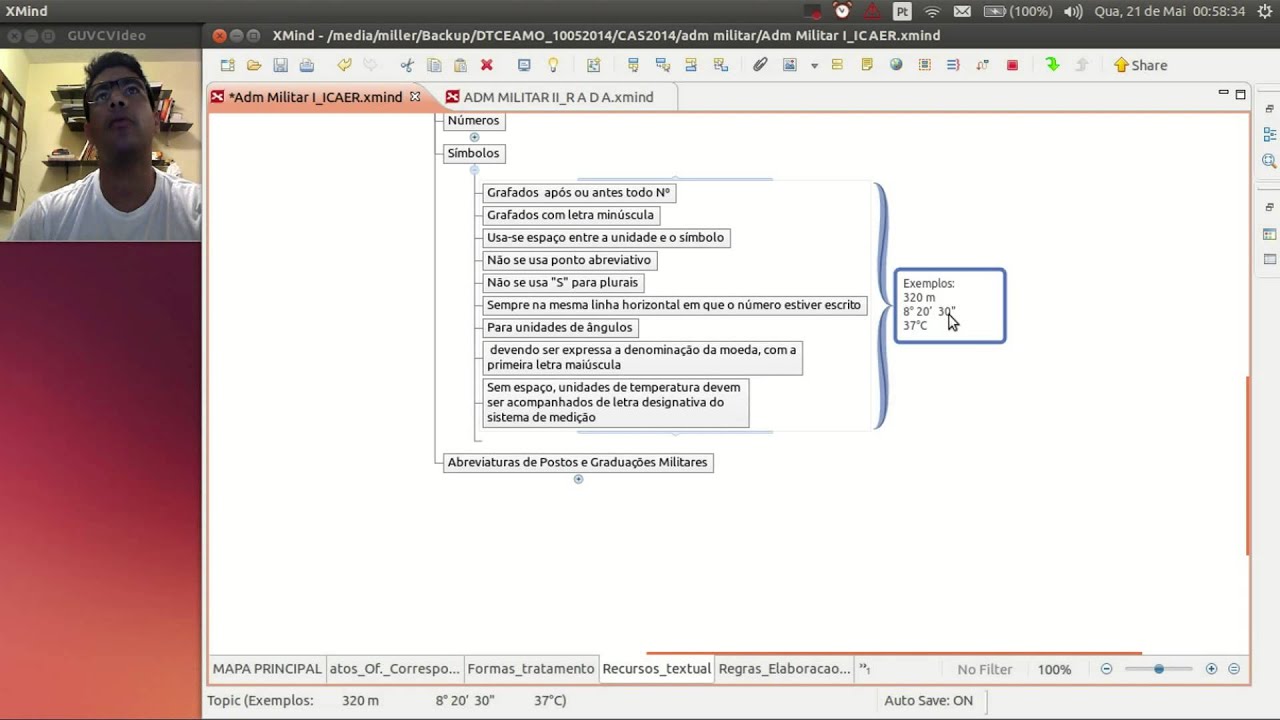Switch to Adm Militar I_ICAER.xmind tab
This screenshot has height=720, width=1280.
pos(315,97)
